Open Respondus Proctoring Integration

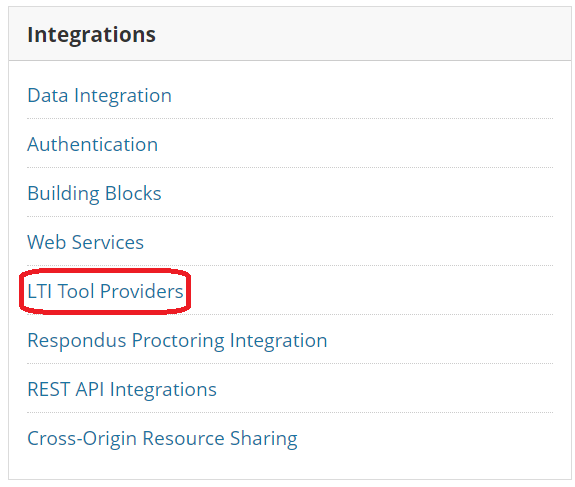point(177,341)
